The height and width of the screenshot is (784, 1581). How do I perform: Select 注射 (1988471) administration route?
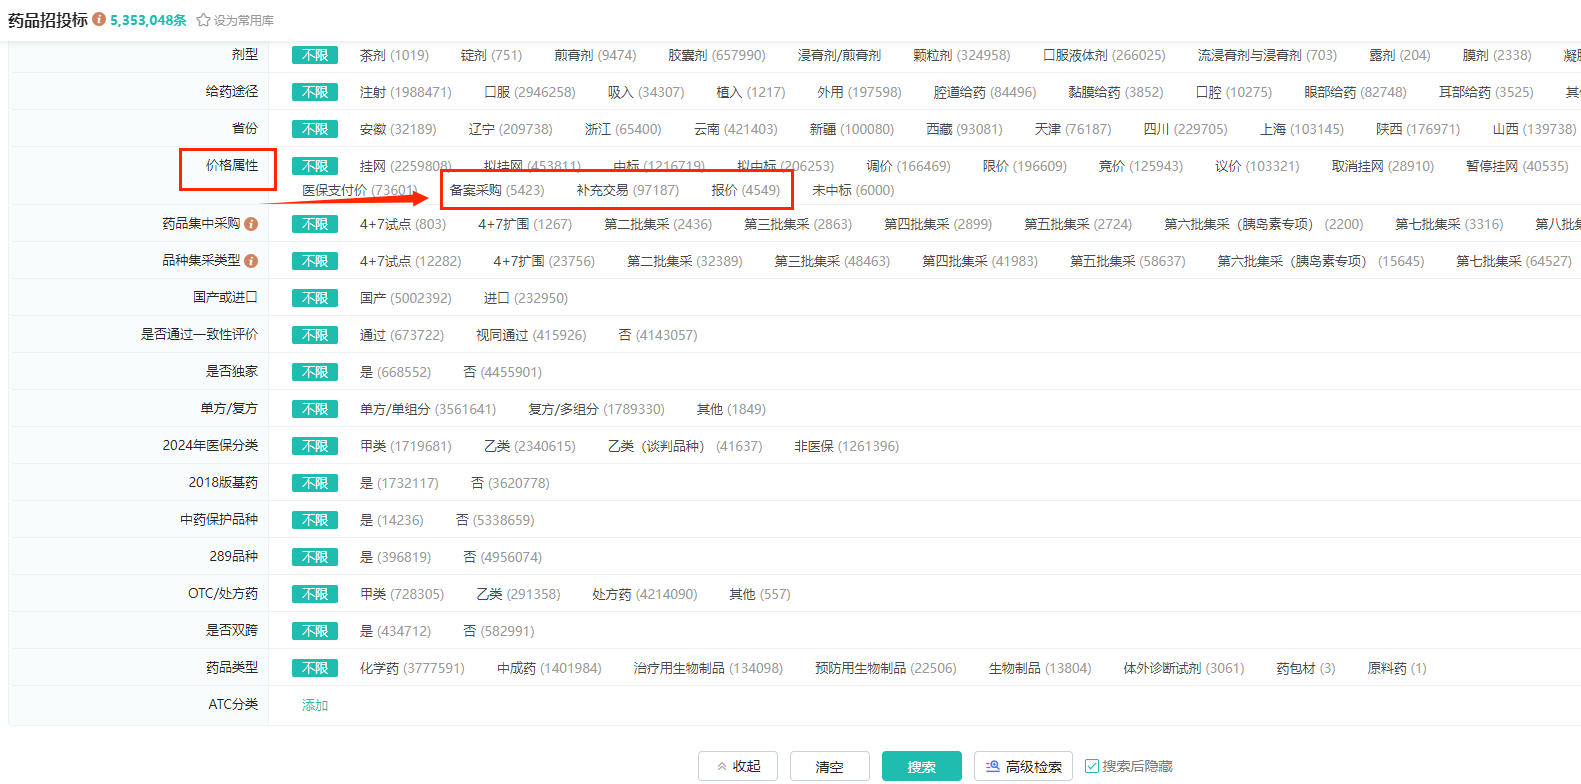(406, 92)
